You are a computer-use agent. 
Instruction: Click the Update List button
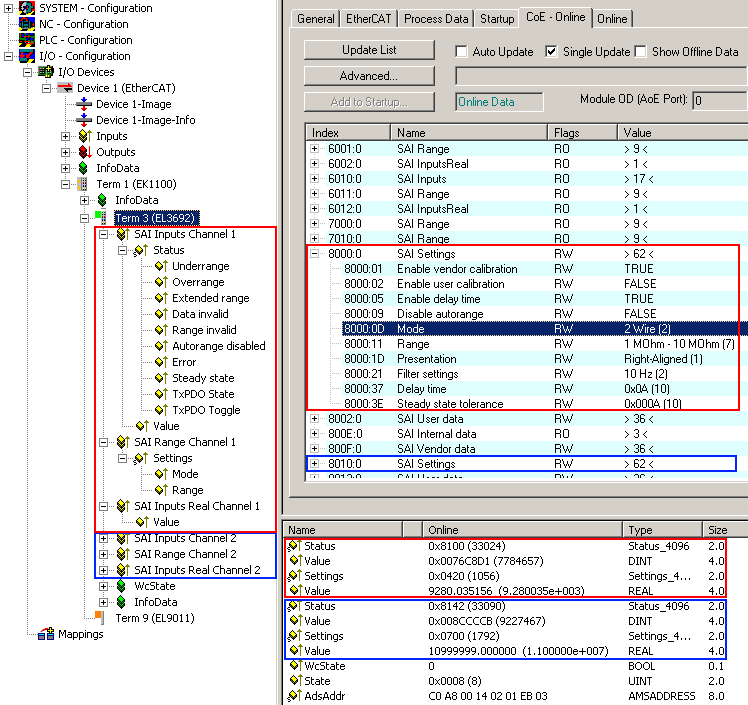point(369,50)
